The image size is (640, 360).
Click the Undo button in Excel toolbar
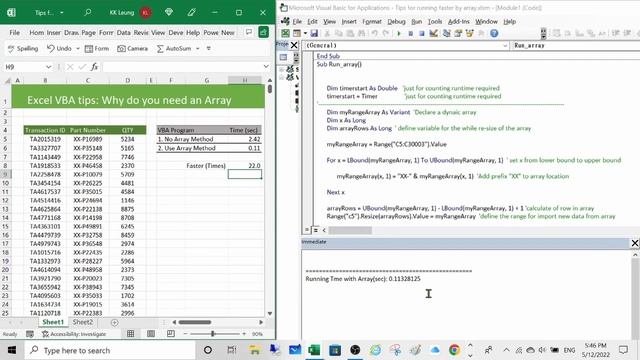click(59, 49)
